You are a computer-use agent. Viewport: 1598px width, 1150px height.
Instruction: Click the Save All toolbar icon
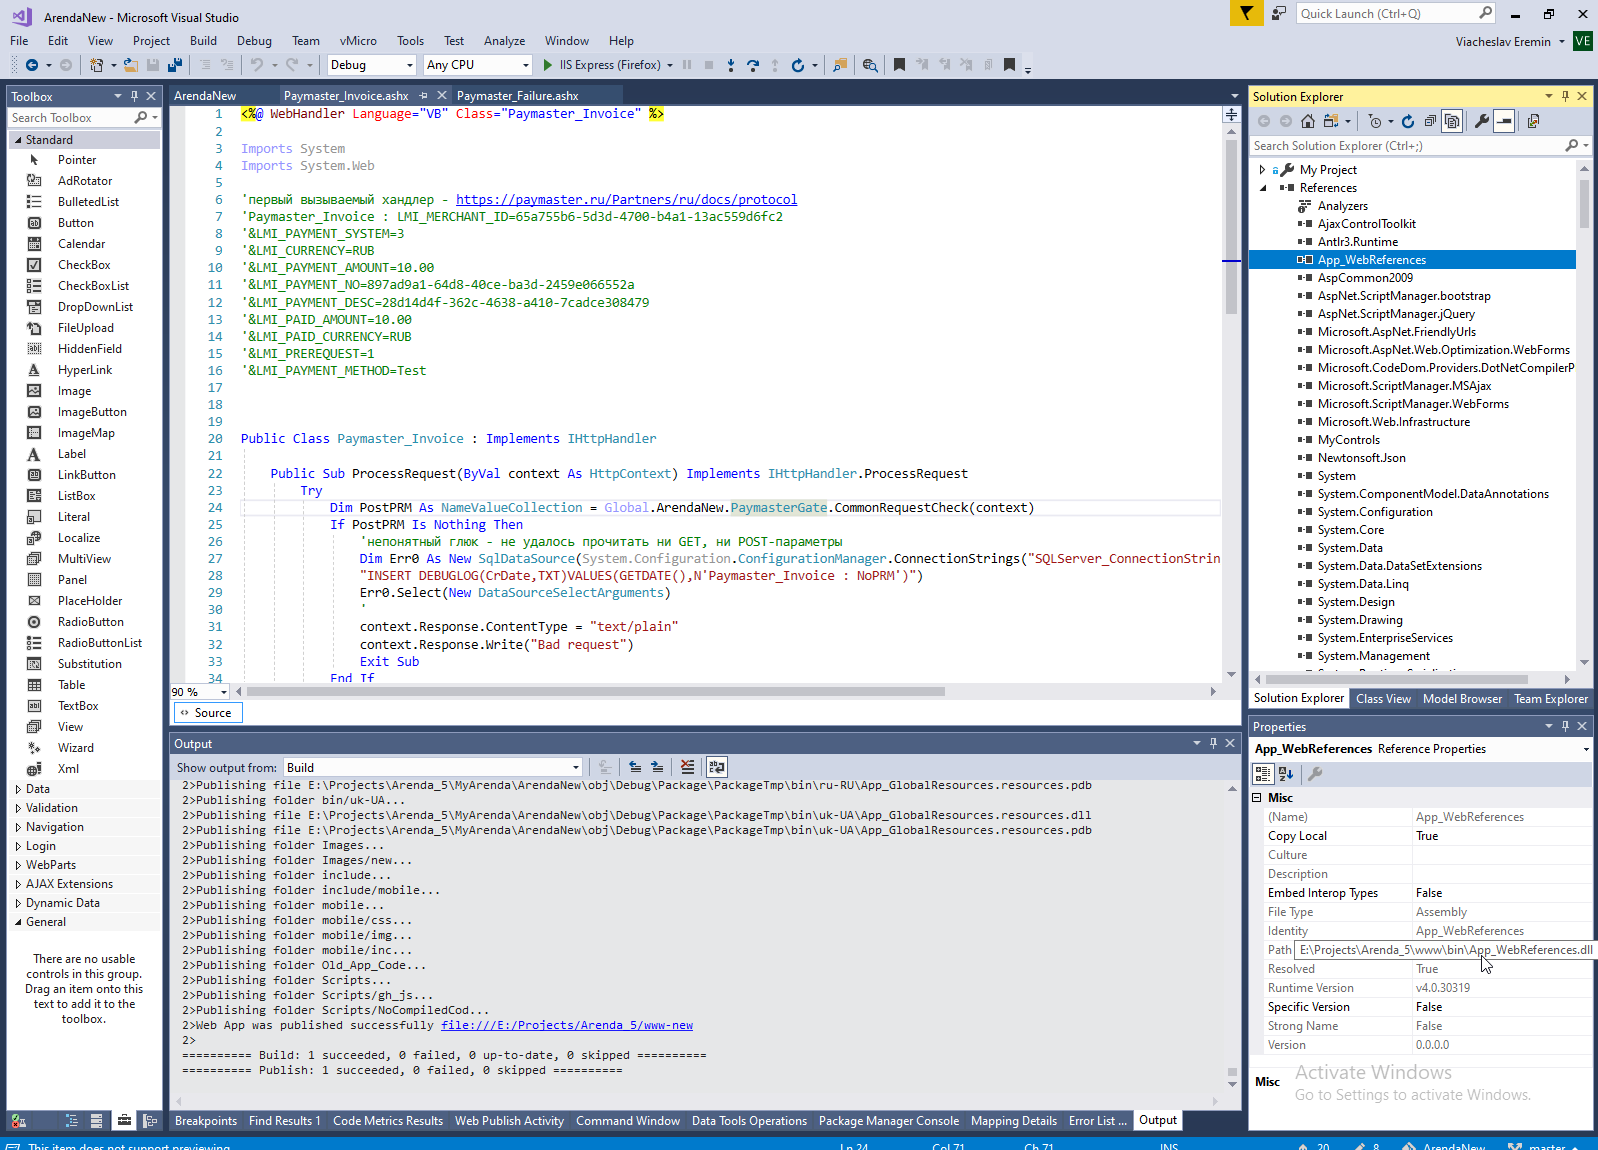click(175, 65)
